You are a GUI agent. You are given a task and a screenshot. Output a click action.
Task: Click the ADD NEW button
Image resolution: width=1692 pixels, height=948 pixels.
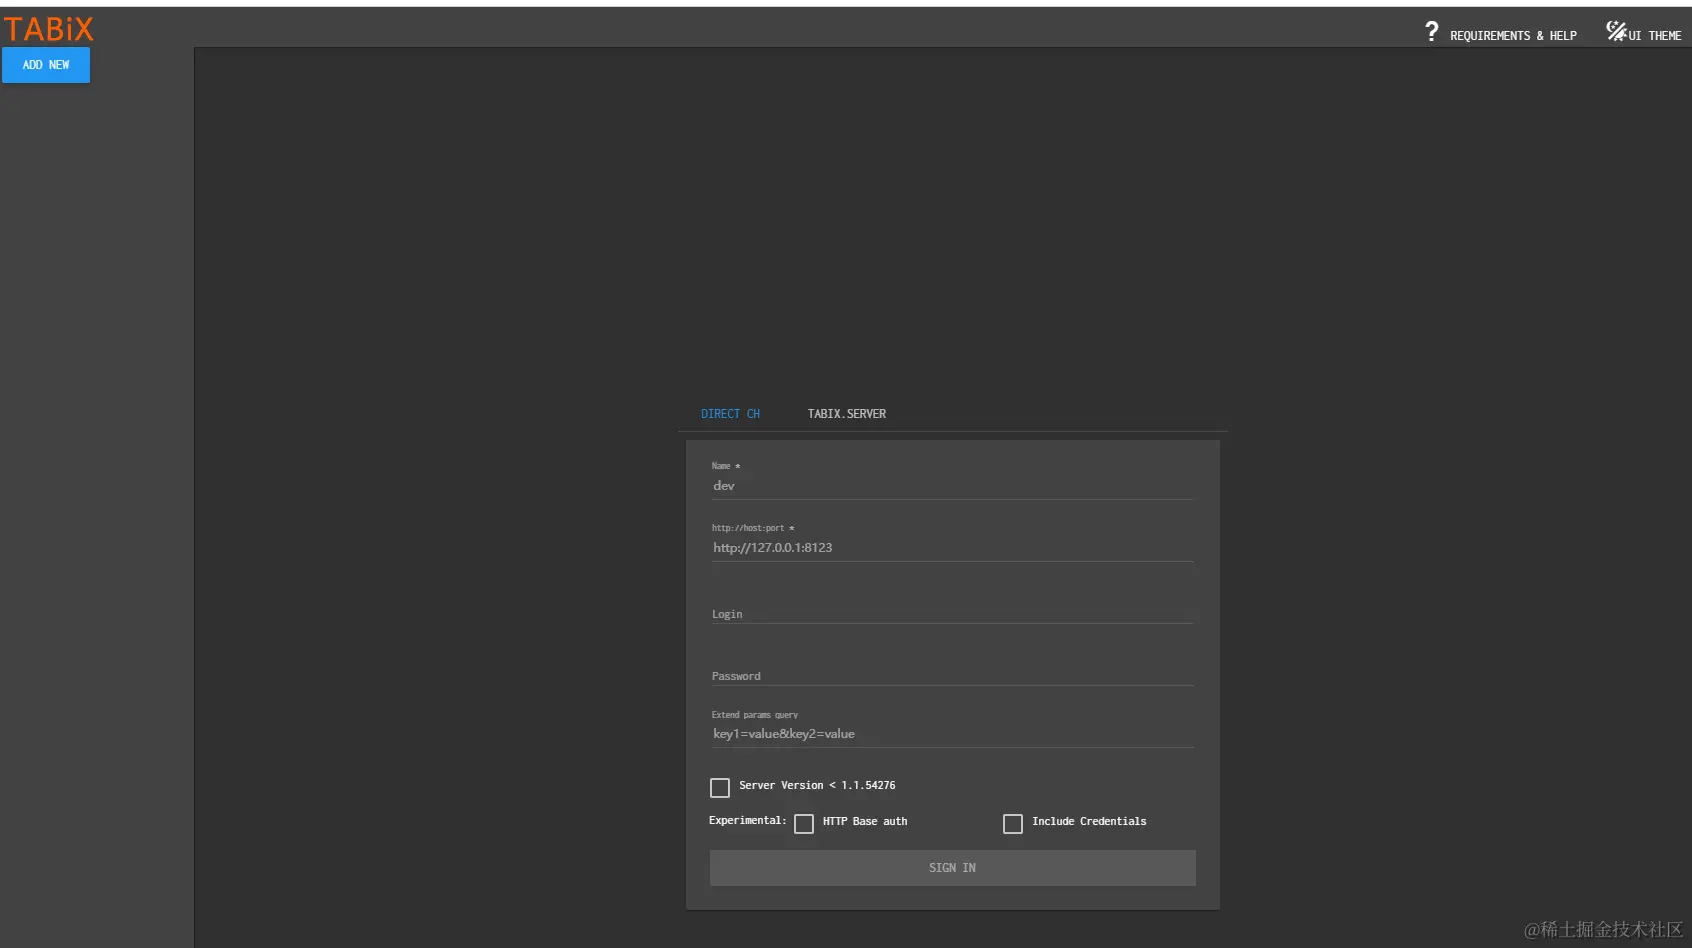click(x=46, y=65)
